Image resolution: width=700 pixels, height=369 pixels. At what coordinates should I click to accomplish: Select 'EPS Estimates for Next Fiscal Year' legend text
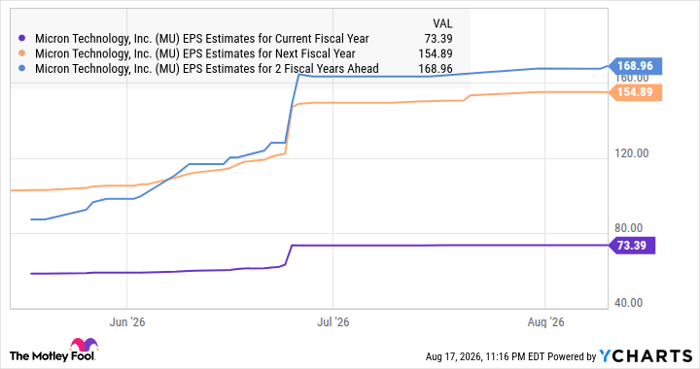point(269,54)
